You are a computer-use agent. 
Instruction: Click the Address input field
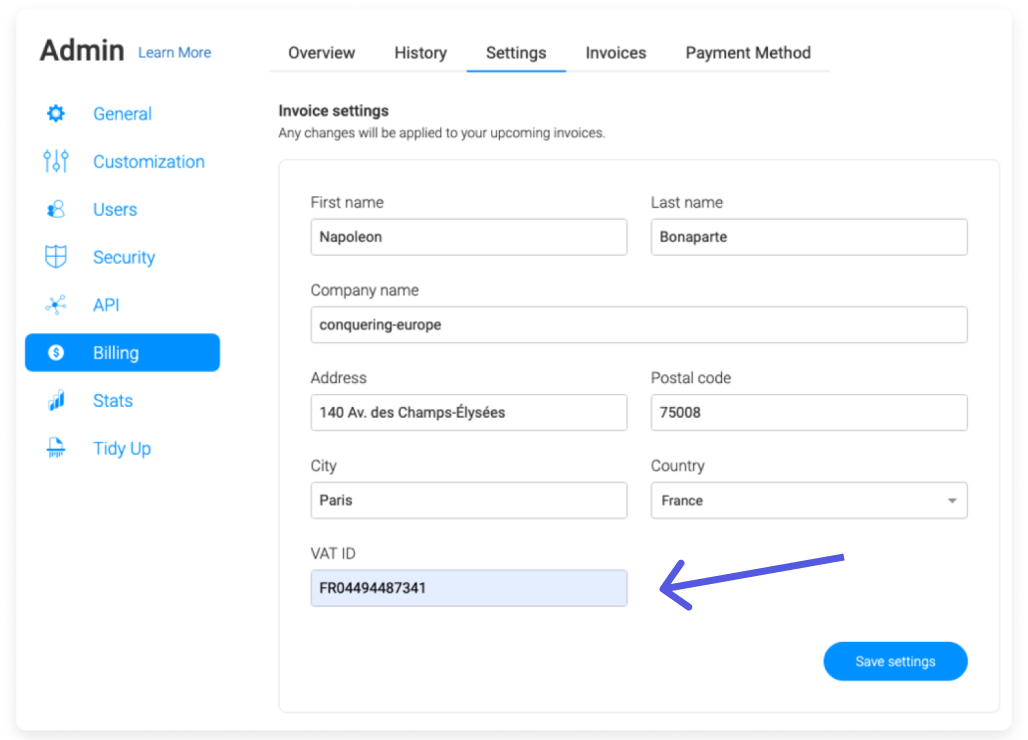pos(469,412)
